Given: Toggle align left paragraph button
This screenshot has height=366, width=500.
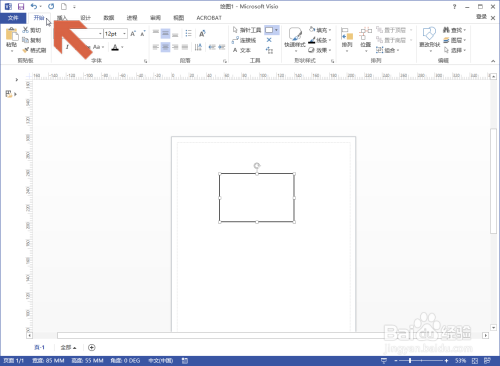Looking at the screenshot, I should tap(156, 47).
